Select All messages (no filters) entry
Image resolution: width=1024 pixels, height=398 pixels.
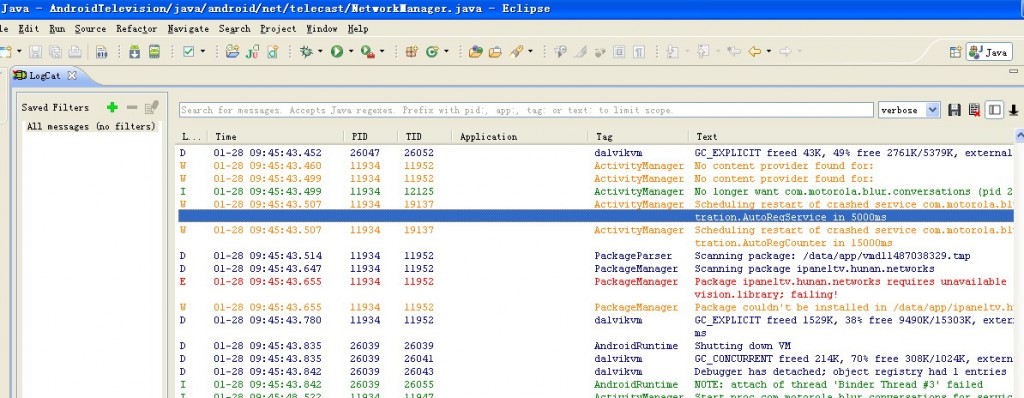91,127
